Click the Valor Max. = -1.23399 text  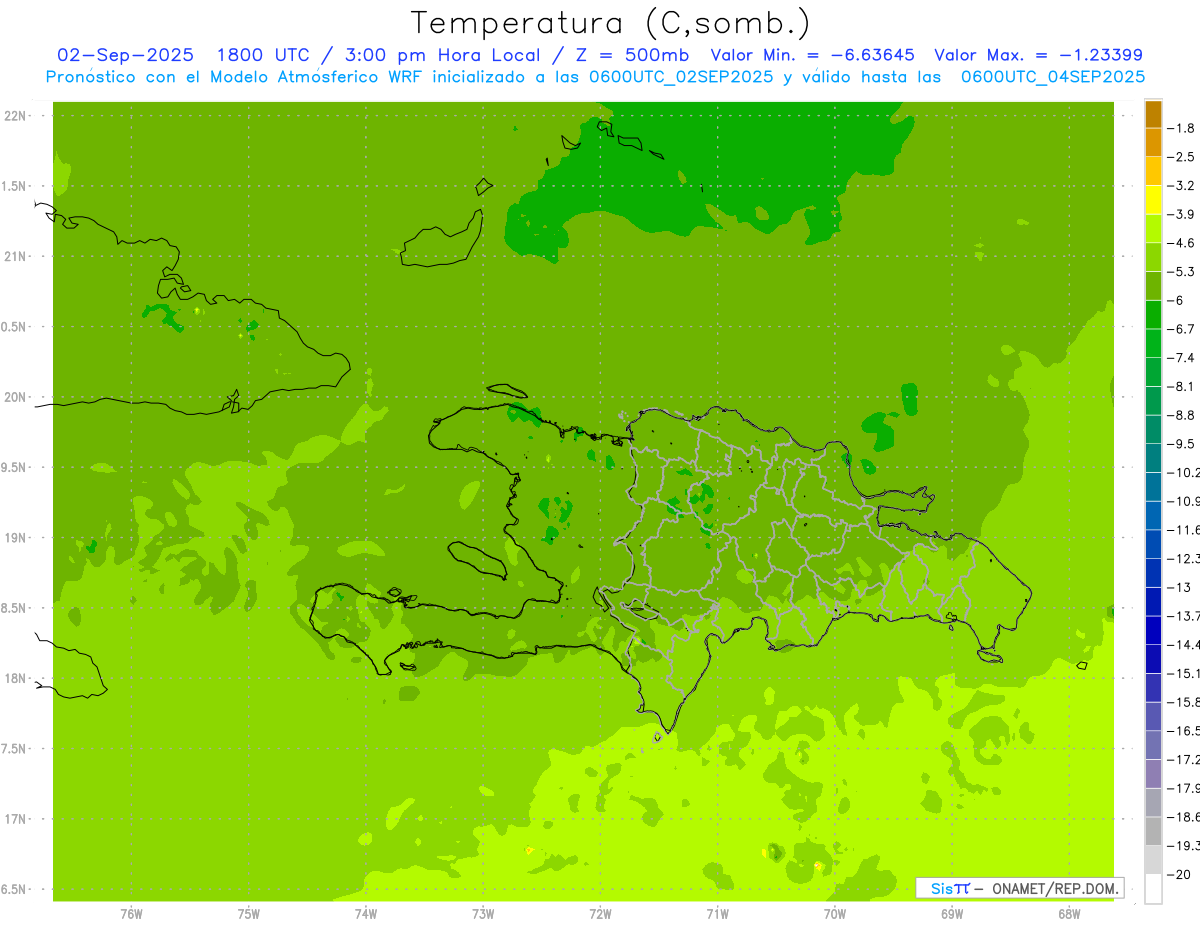tap(1038, 55)
